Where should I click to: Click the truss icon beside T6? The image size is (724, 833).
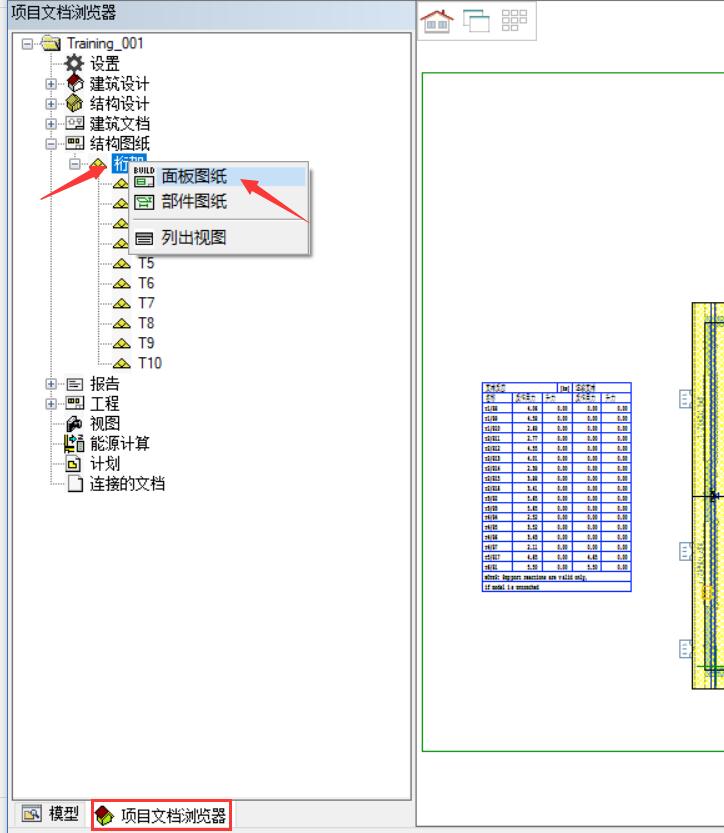122,284
